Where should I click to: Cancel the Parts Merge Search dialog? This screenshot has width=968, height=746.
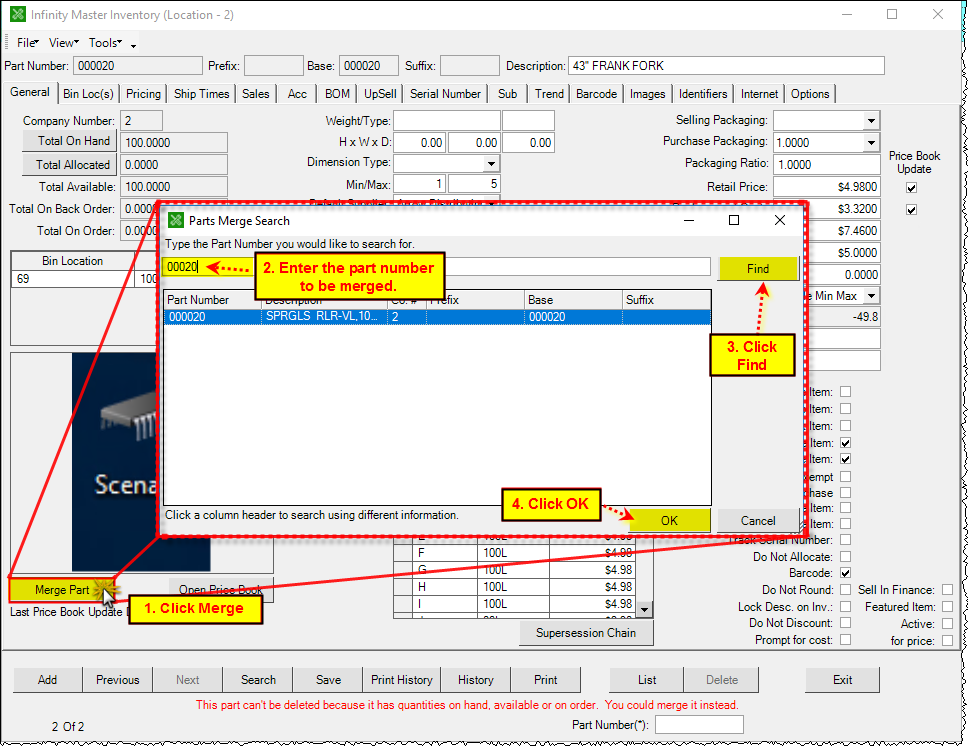tap(758, 521)
